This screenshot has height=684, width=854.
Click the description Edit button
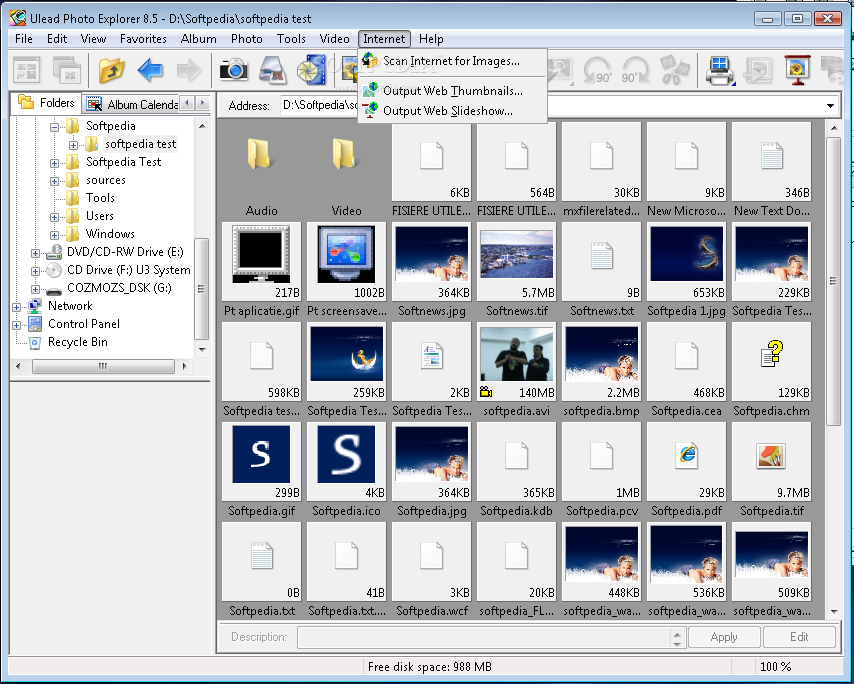coord(799,637)
